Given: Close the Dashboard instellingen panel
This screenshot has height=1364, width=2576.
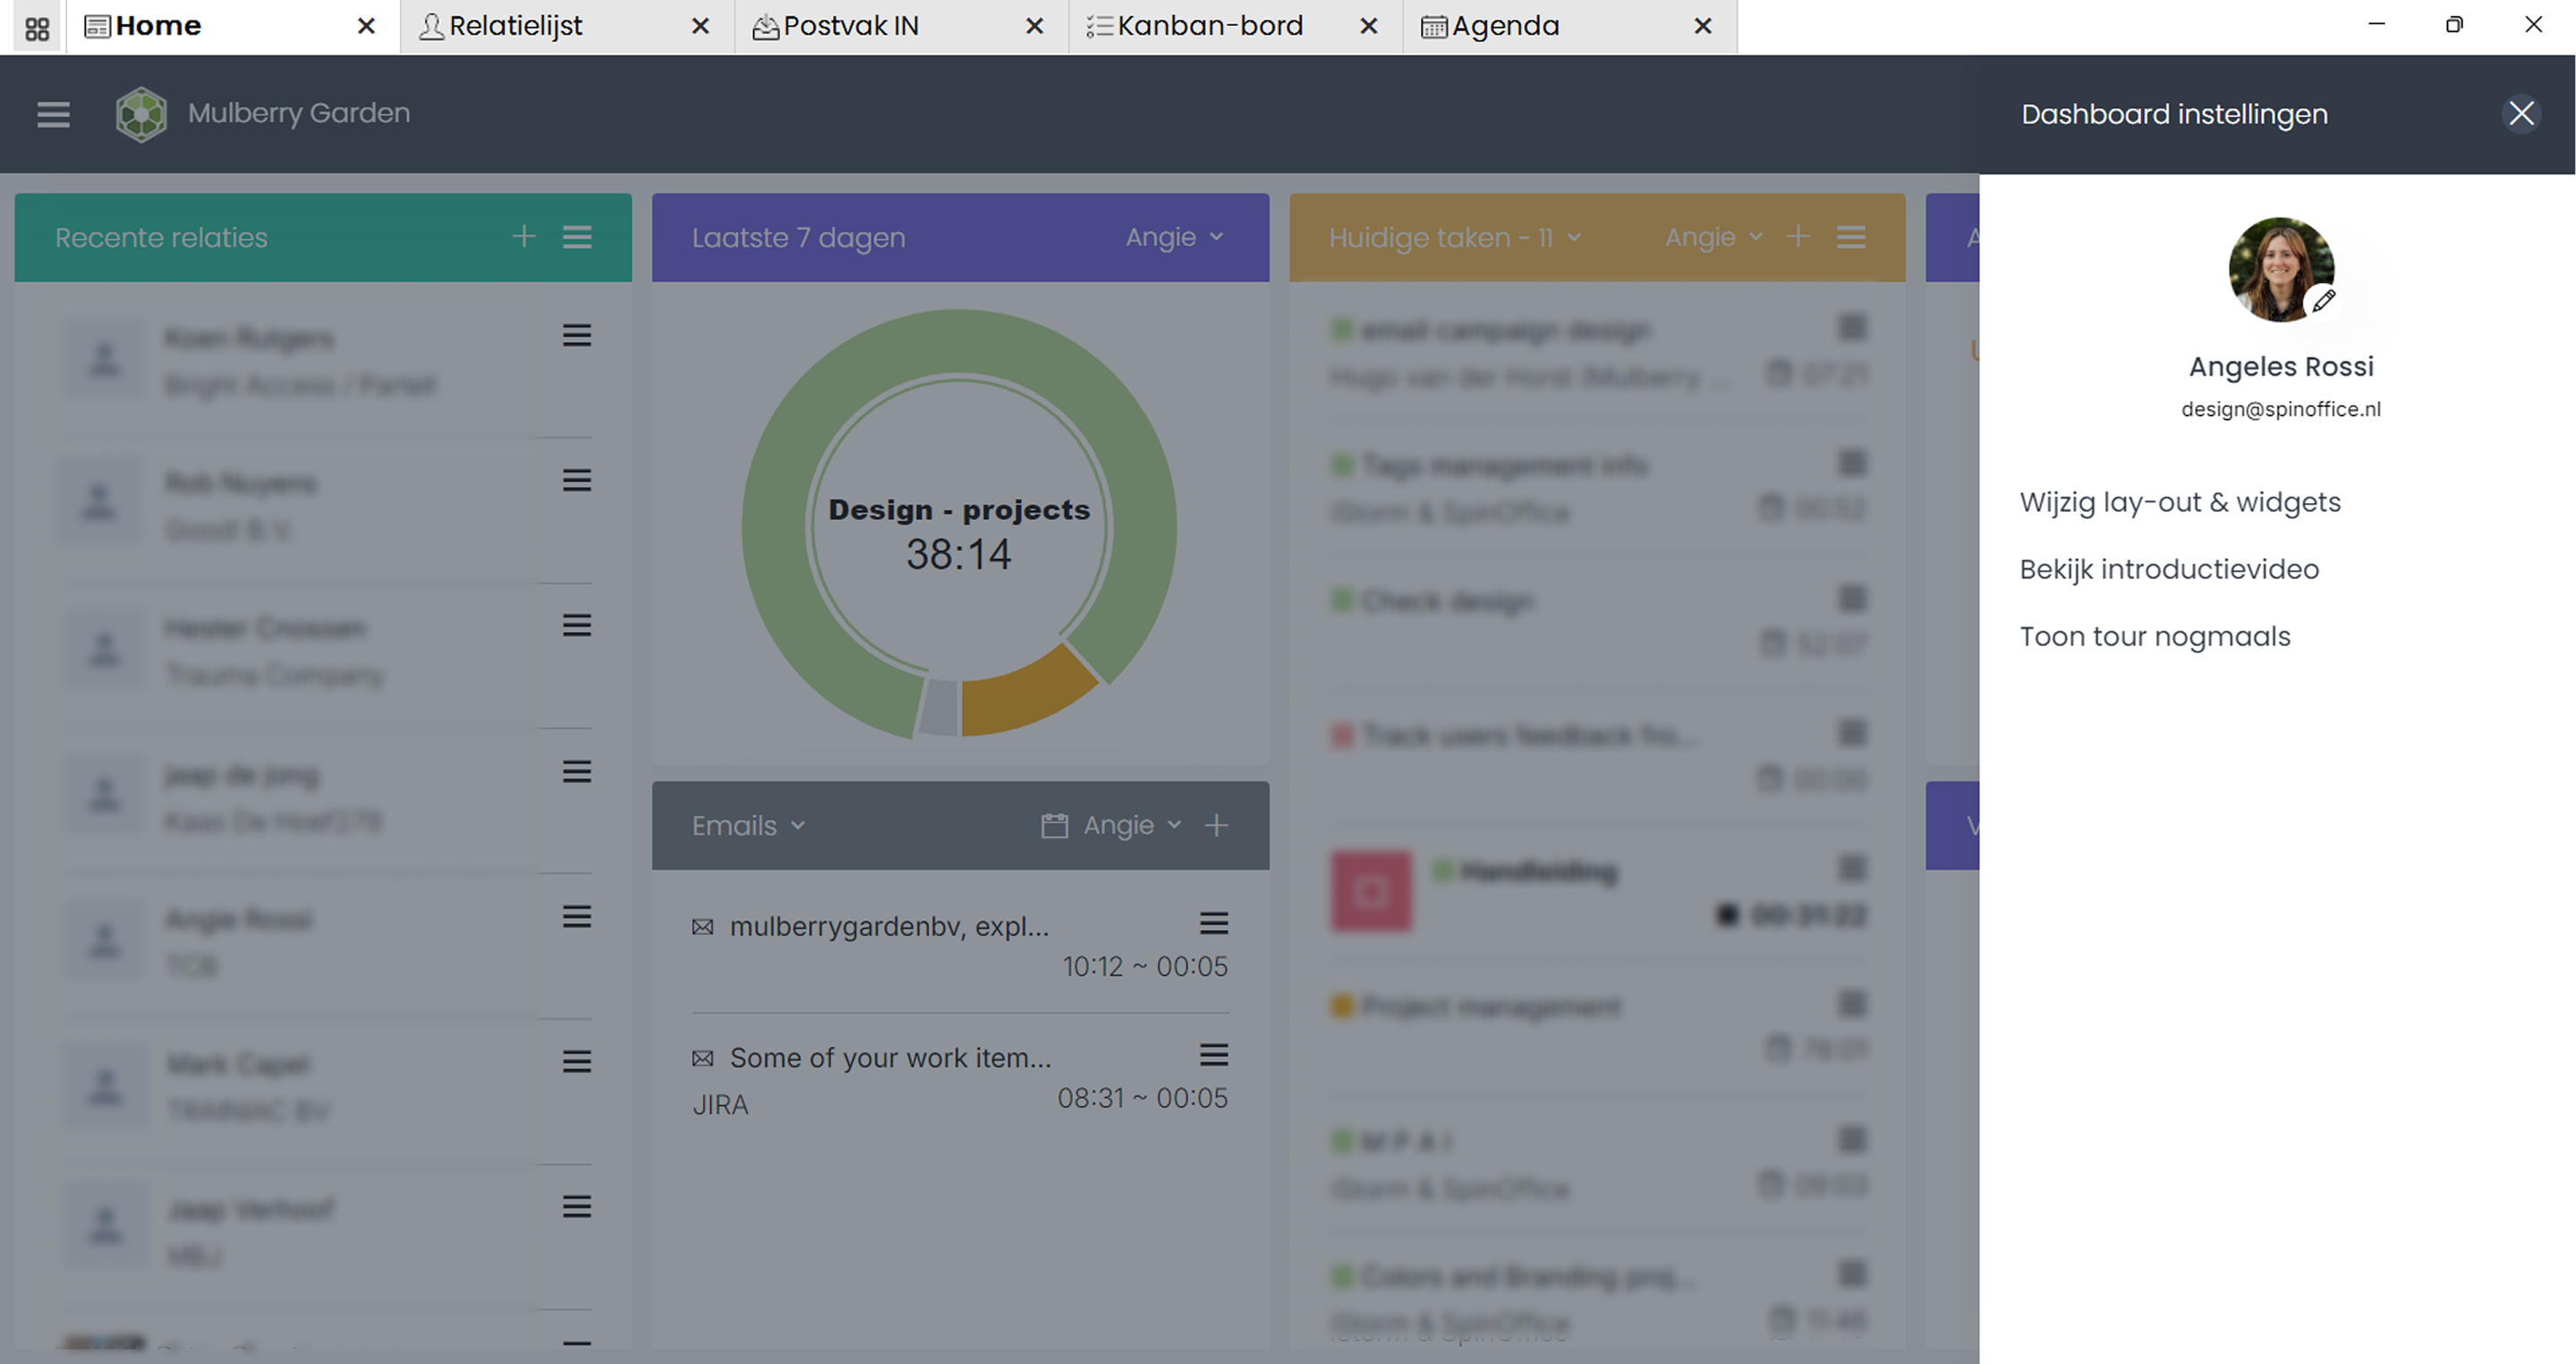Looking at the screenshot, I should 2521,113.
